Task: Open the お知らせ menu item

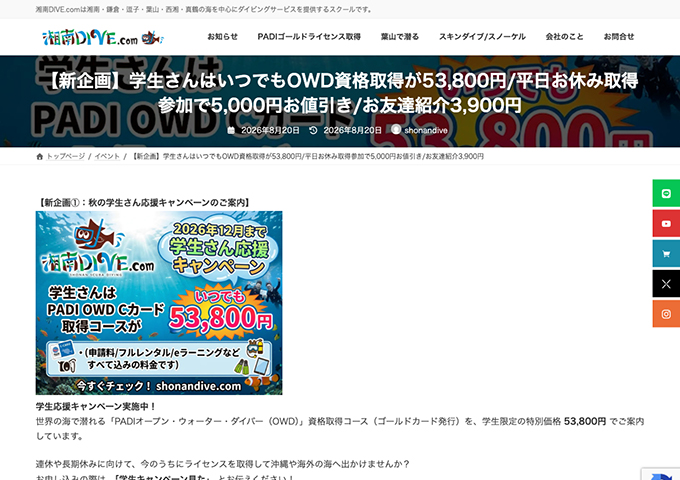Action: pyautogui.click(x=222, y=37)
